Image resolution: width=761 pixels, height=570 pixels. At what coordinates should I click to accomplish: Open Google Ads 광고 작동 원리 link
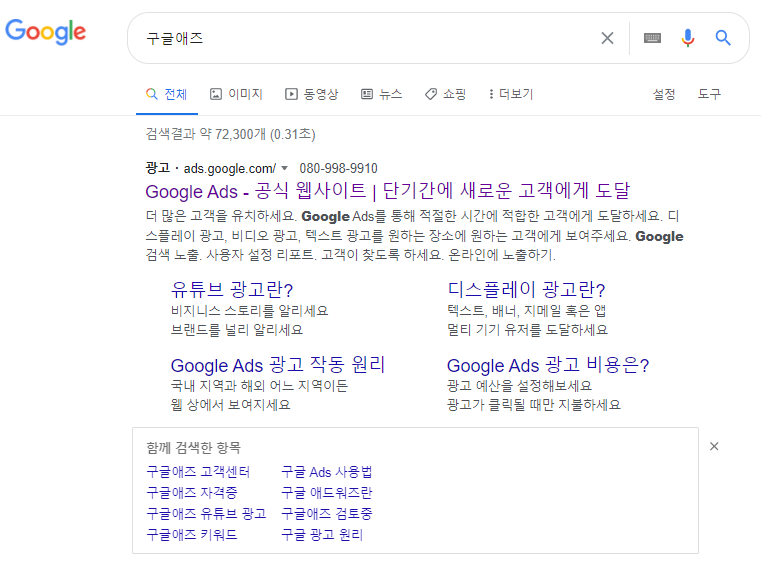(278, 365)
